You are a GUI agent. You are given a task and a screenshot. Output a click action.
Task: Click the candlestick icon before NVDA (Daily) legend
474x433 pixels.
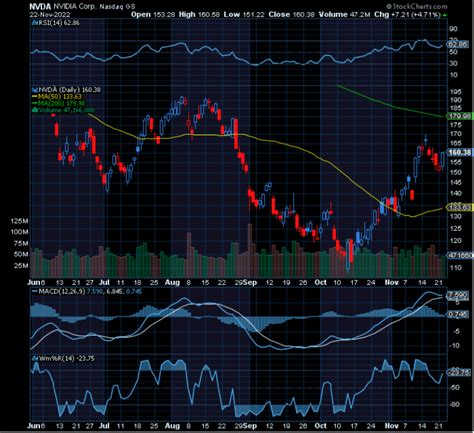(35, 90)
